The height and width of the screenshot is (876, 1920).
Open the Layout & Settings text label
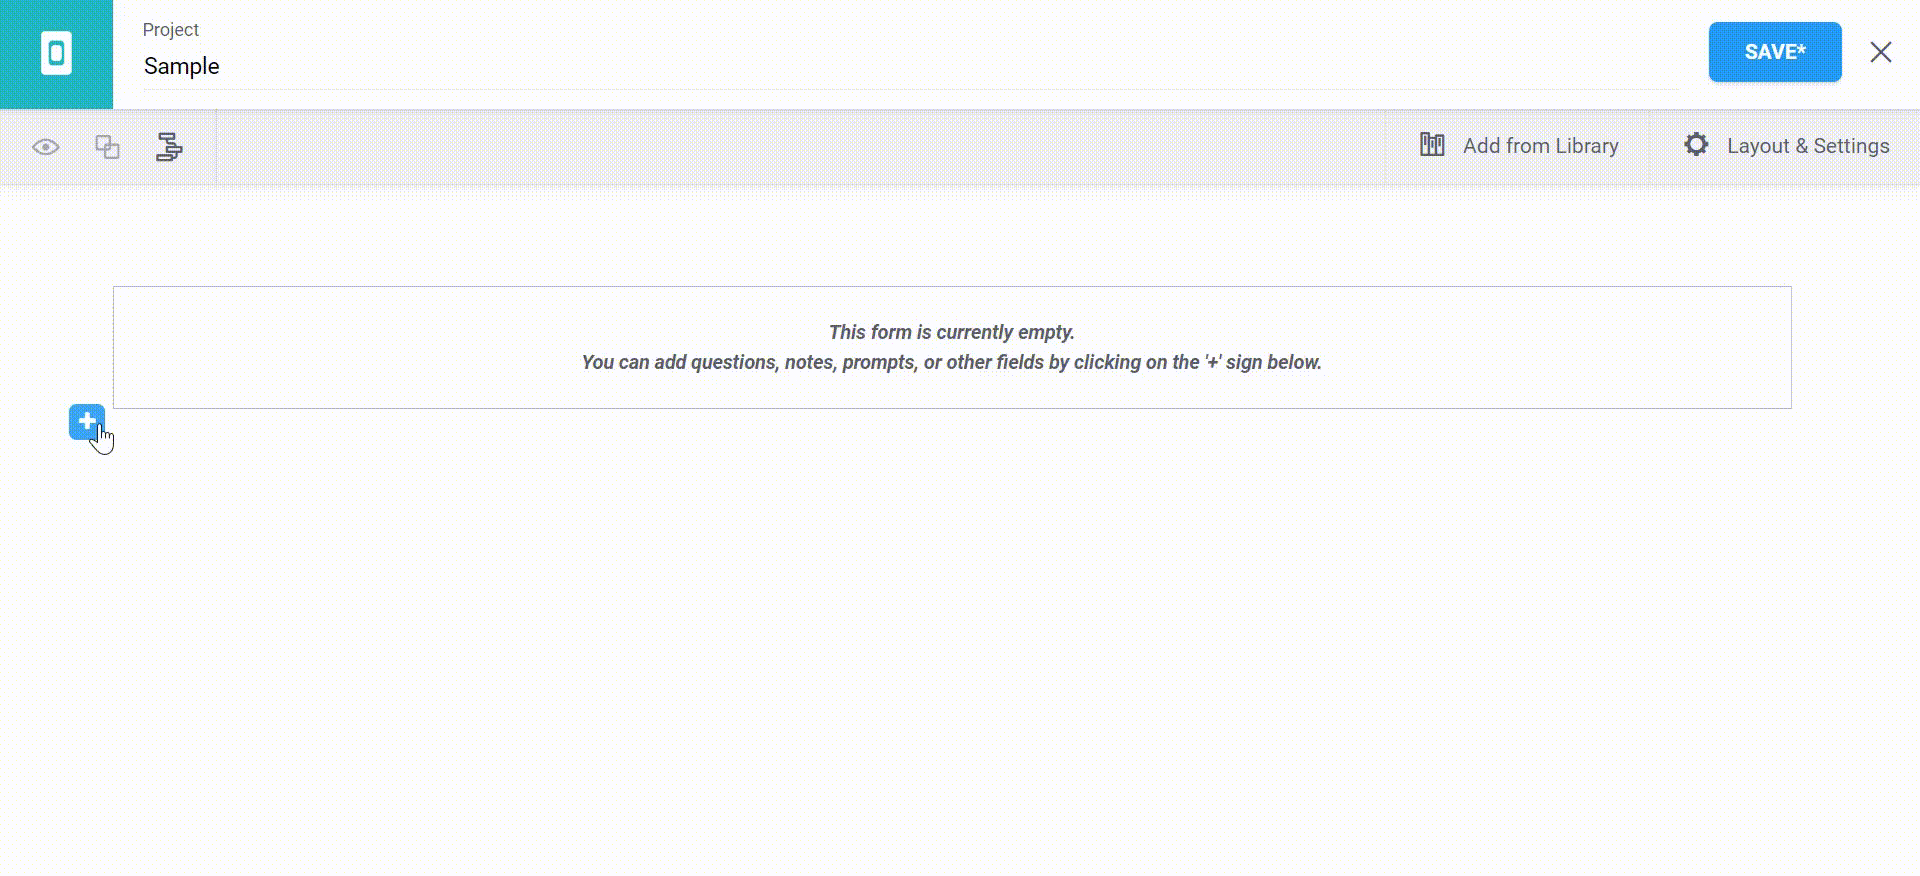[x=1808, y=146]
